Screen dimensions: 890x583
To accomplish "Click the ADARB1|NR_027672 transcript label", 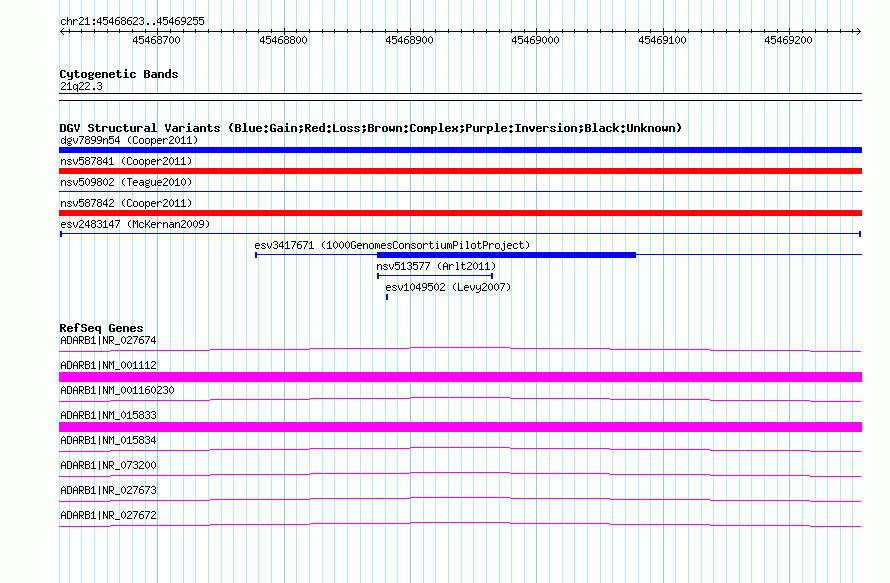I will [108, 515].
